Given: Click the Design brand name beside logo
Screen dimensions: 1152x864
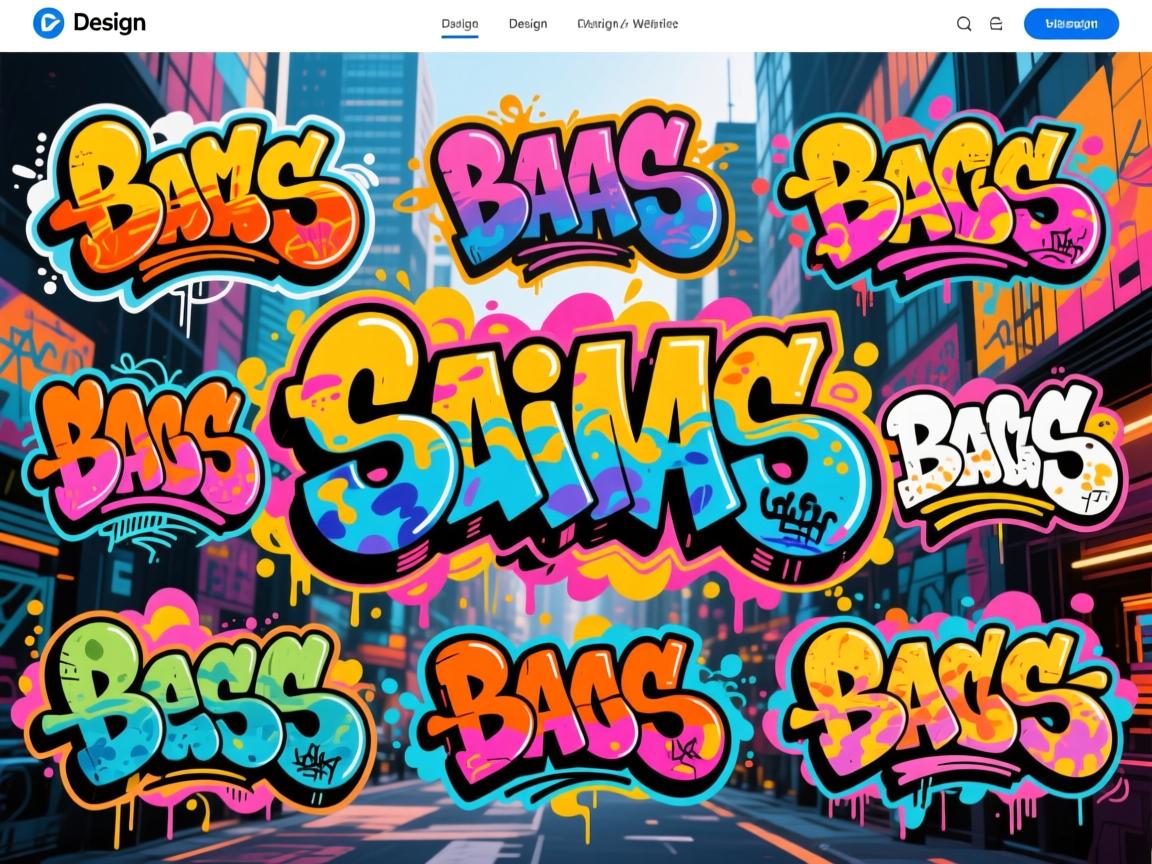Looking at the screenshot, I should click(x=109, y=23).
